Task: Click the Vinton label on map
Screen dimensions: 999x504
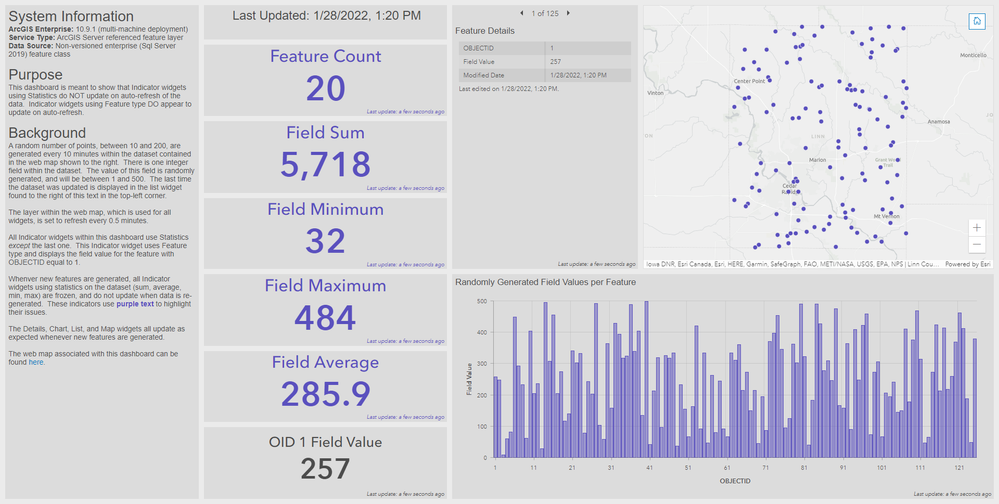Action: pos(655,93)
